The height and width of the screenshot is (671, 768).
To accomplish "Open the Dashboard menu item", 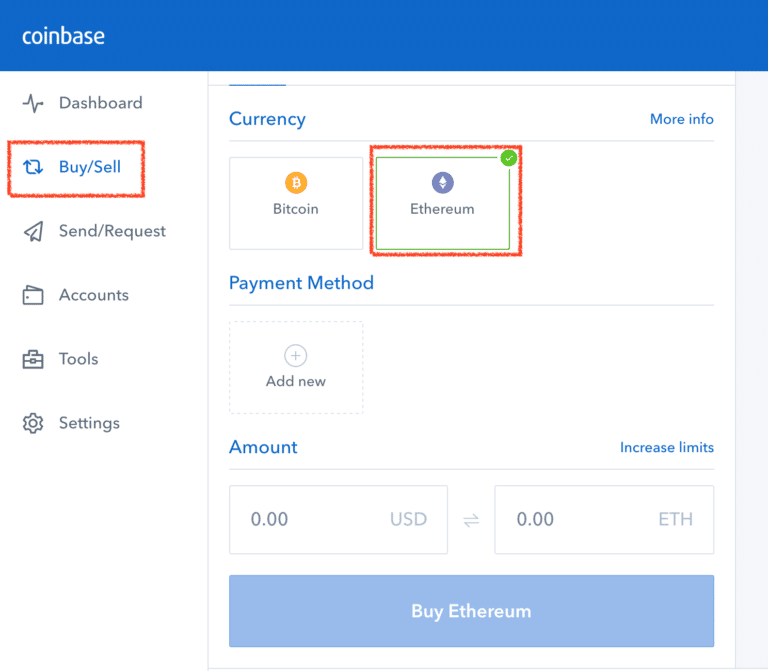I will click(82, 103).
